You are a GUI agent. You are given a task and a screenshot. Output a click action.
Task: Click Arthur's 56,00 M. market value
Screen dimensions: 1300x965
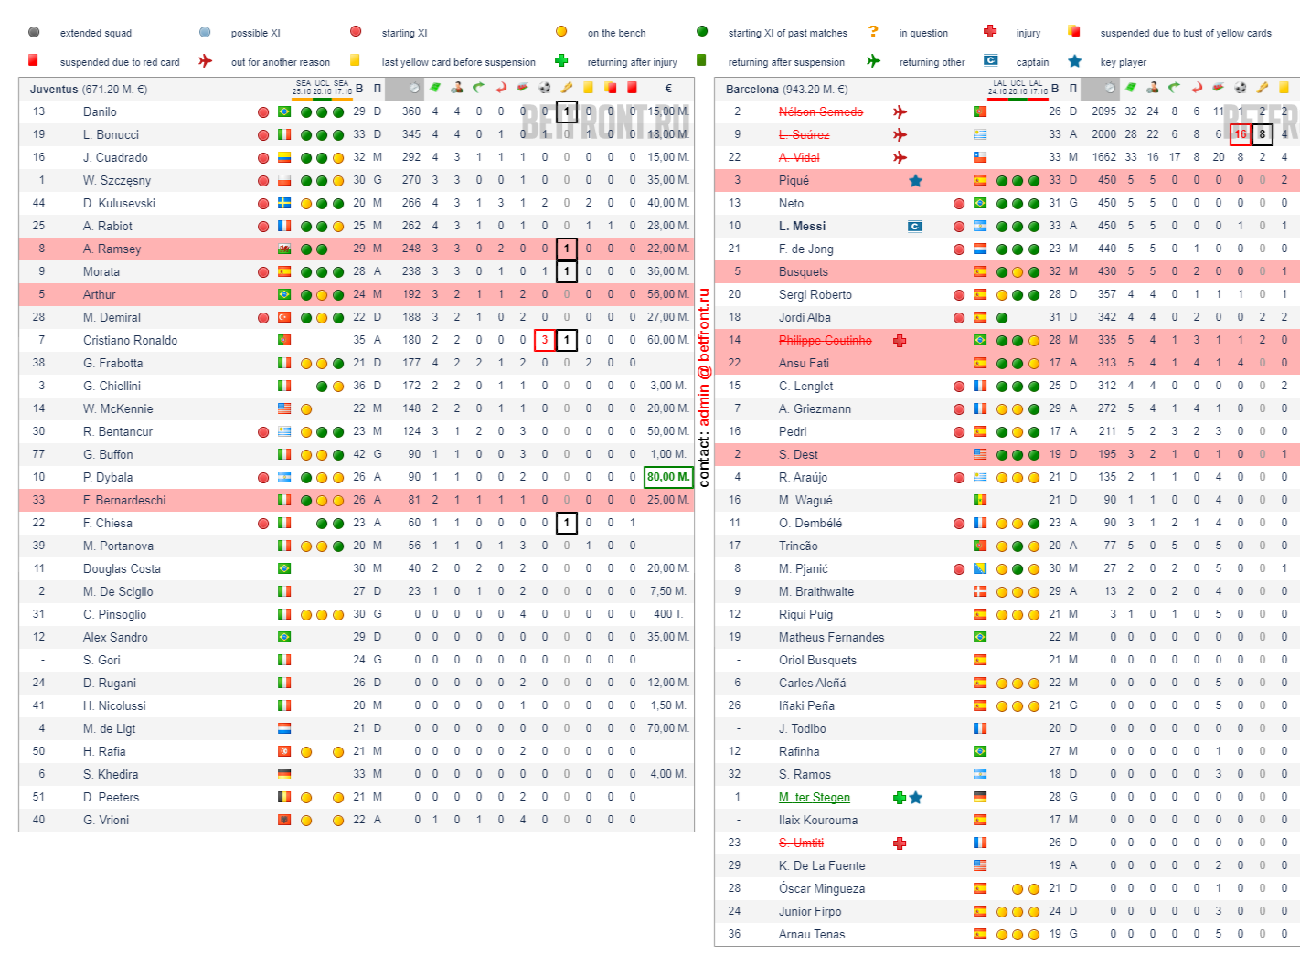pos(668,295)
